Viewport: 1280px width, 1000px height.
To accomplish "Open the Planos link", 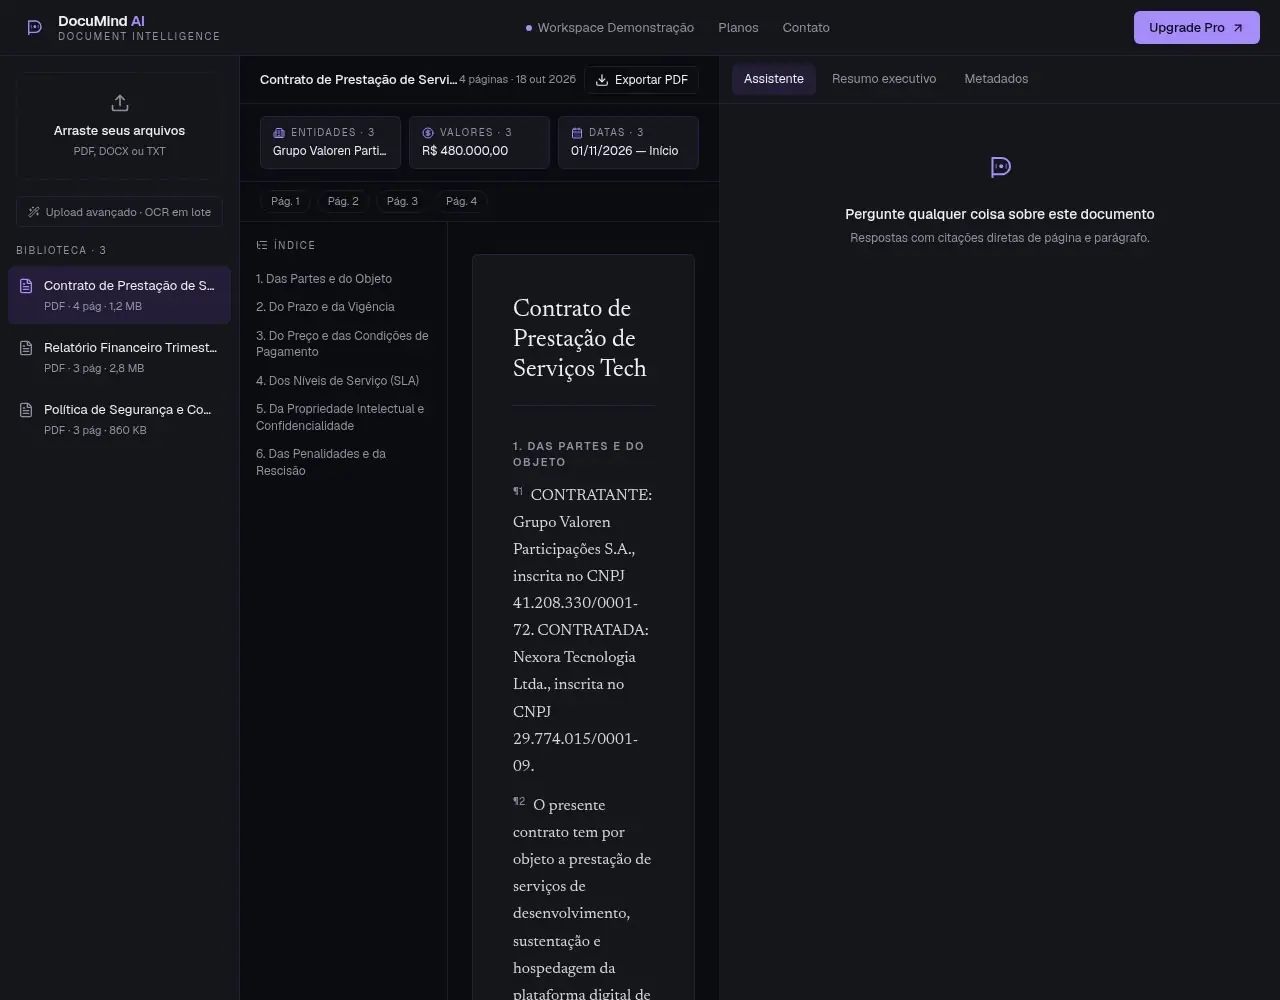I will pos(738,28).
